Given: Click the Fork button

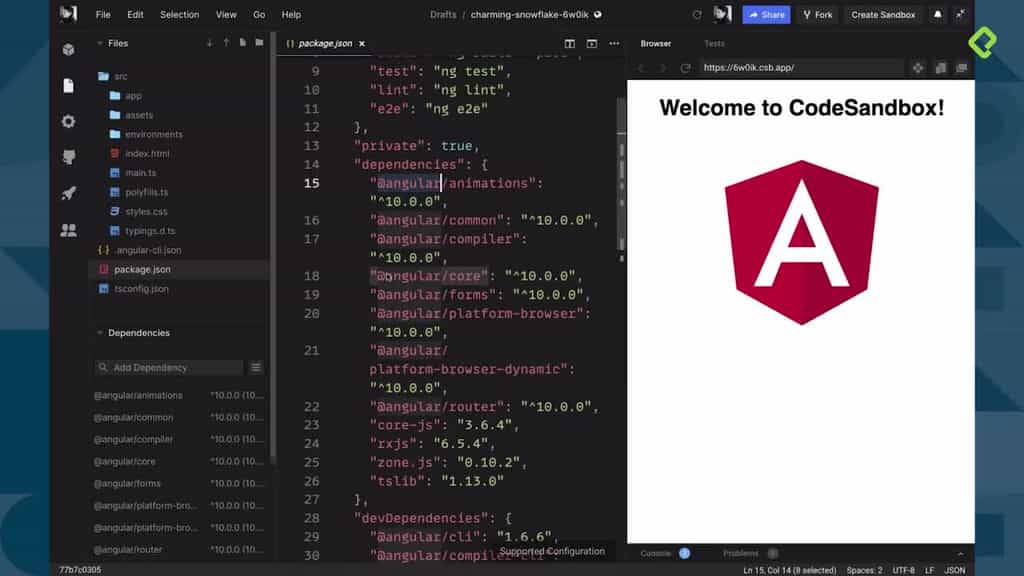Looking at the screenshot, I should coord(818,14).
